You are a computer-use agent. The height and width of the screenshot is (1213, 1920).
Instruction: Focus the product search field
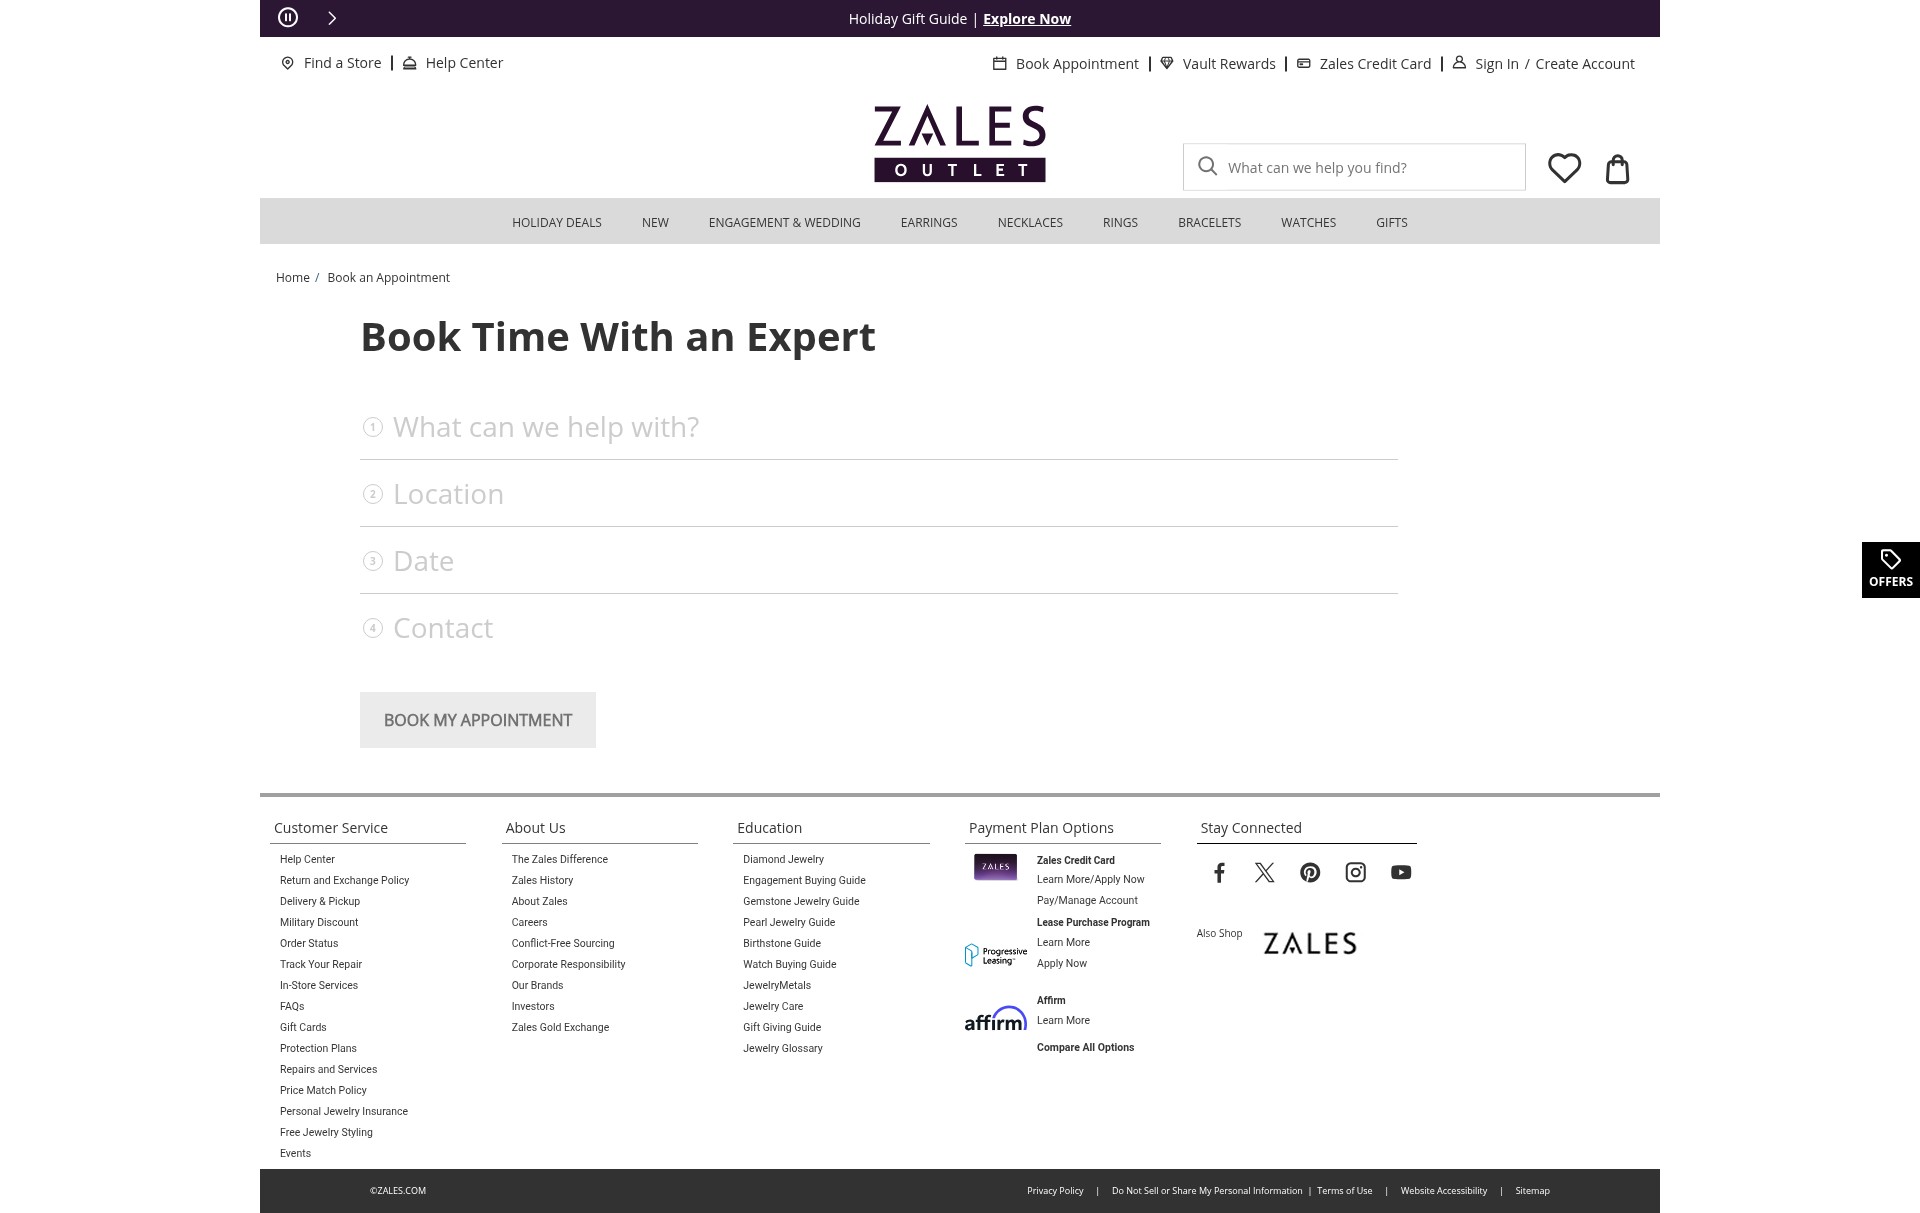pos(1354,167)
